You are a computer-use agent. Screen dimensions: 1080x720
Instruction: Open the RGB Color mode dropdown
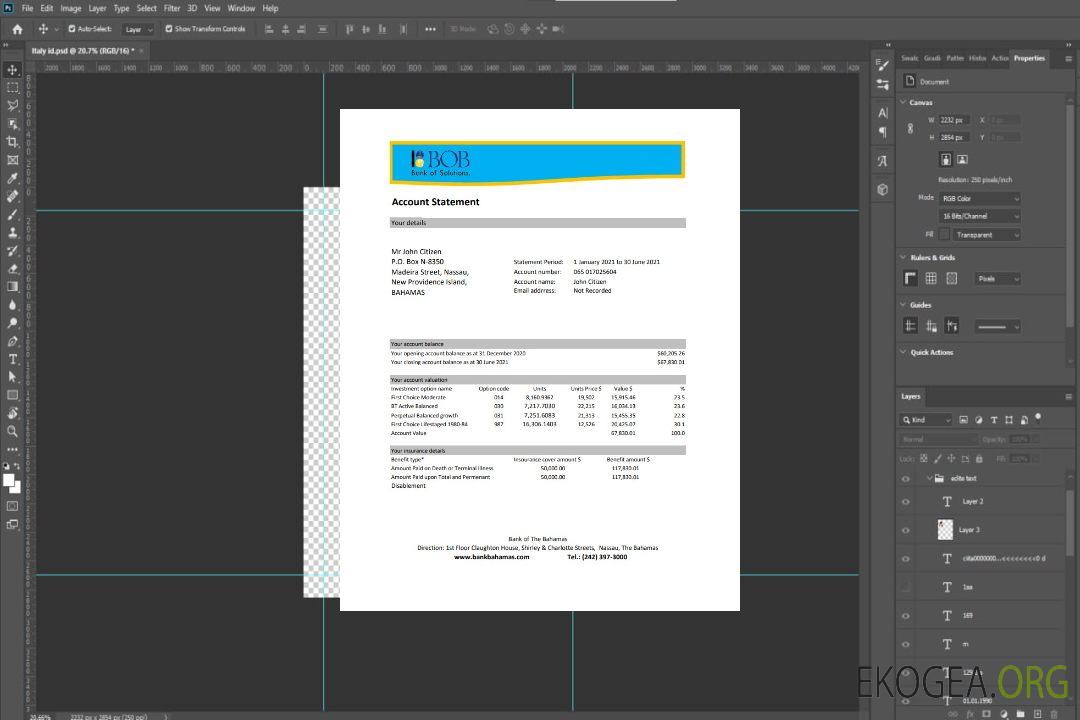tap(979, 198)
